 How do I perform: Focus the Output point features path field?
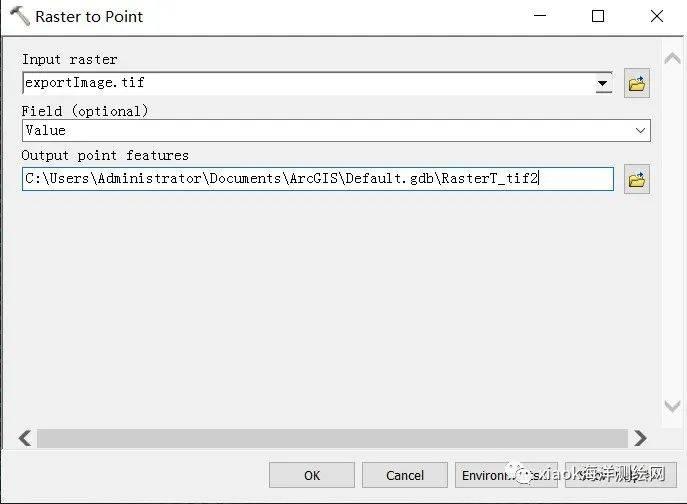click(x=317, y=179)
